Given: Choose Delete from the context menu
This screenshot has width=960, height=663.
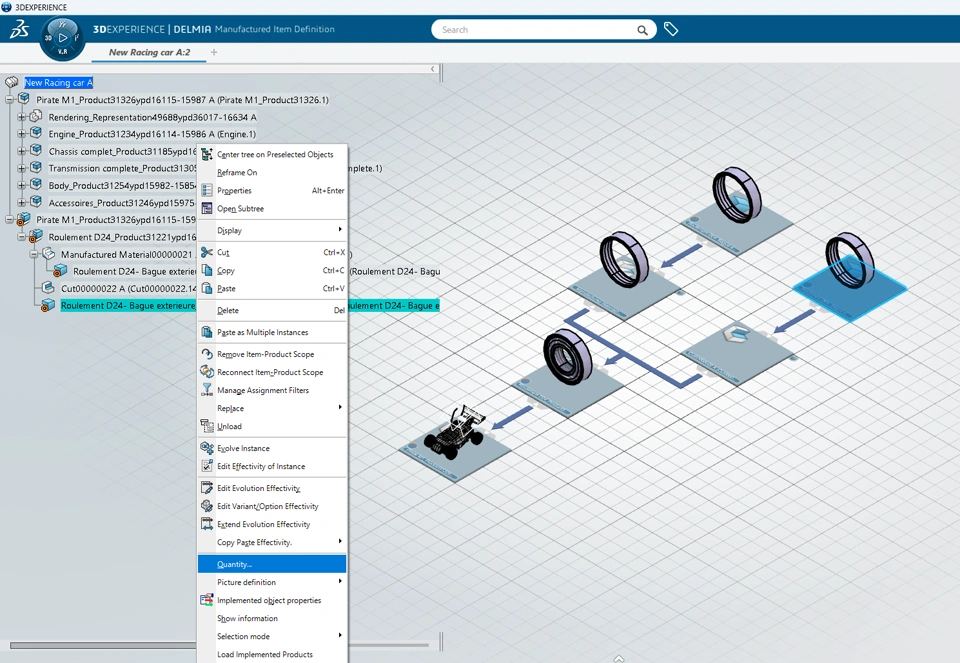Looking at the screenshot, I should (272, 310).
